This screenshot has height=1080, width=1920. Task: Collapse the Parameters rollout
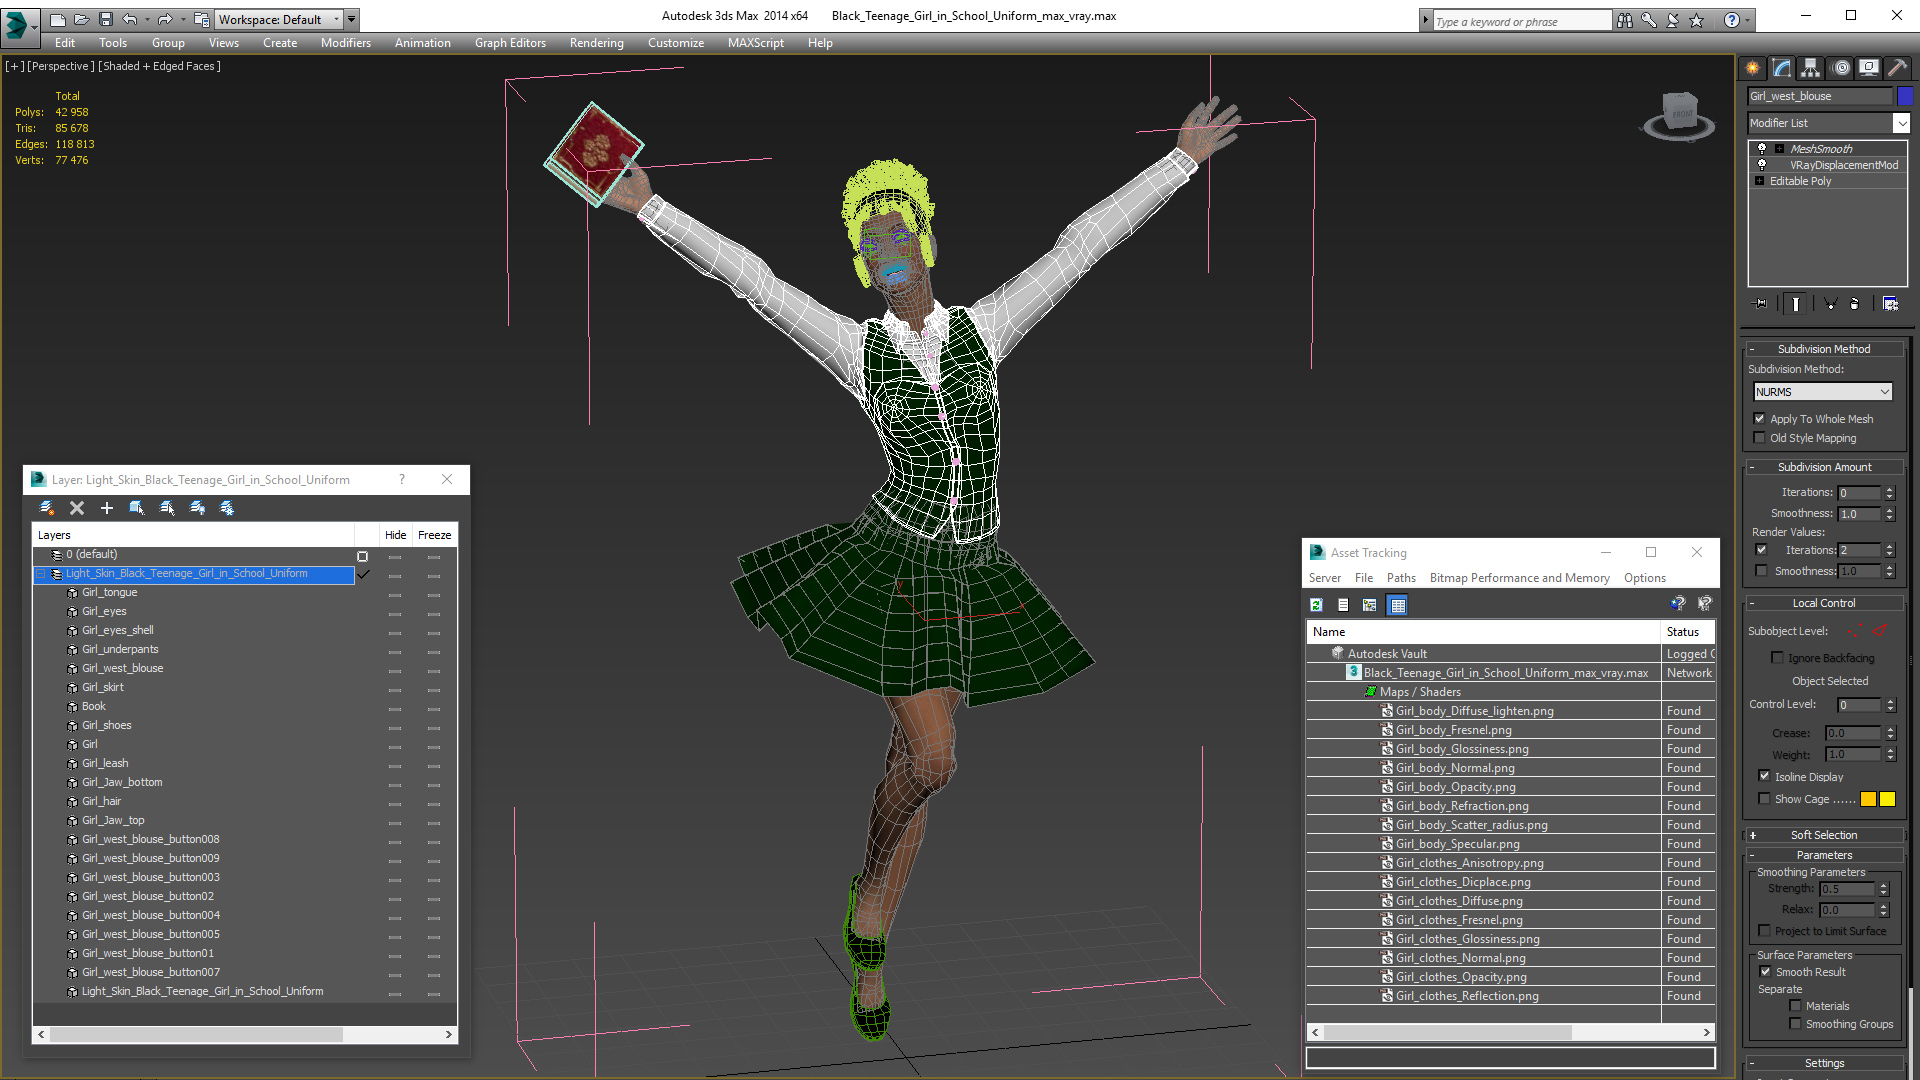pyautogui.click(x=1824, y=855)
